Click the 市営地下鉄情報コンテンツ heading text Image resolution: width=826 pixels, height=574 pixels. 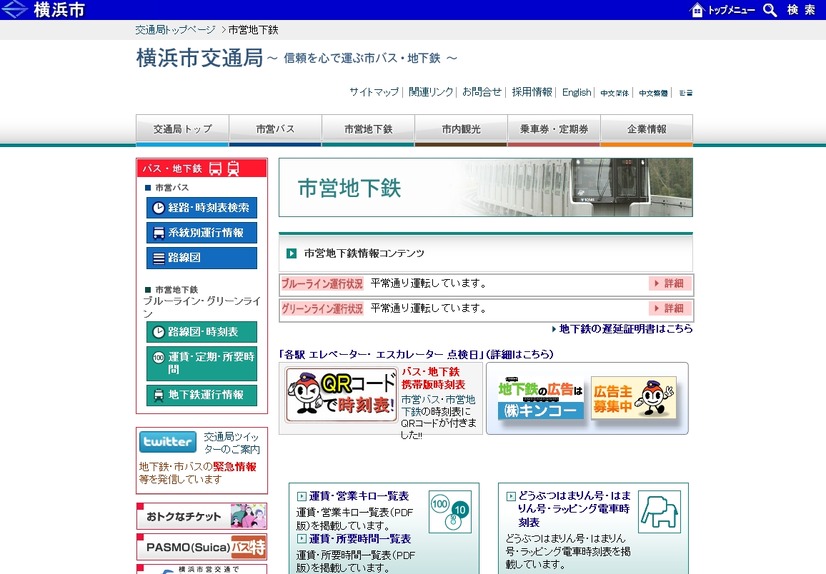click(364, 253)
